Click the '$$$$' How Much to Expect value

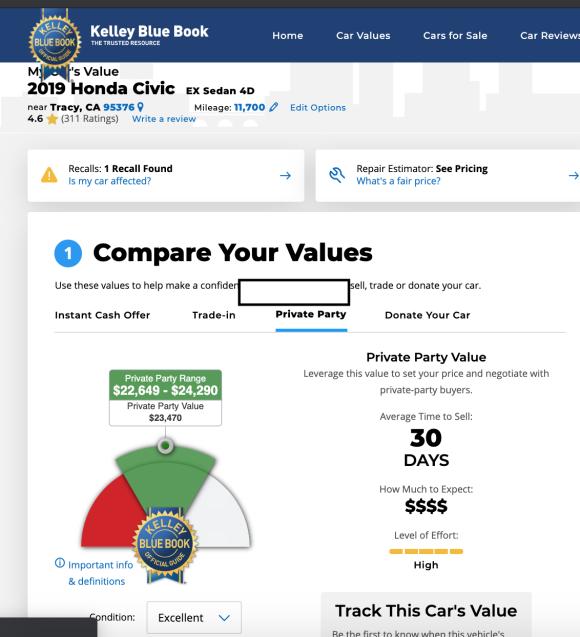point(426,506)
